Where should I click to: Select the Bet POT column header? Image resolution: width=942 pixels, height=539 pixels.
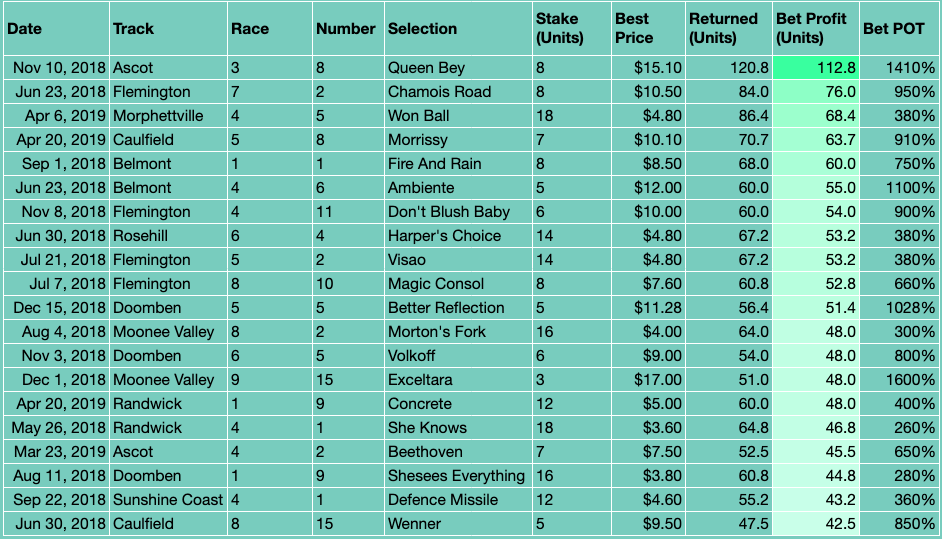899,28
